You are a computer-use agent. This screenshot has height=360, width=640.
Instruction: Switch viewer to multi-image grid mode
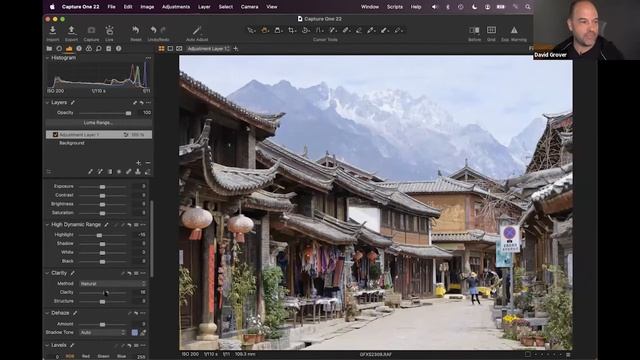(161, 49)
